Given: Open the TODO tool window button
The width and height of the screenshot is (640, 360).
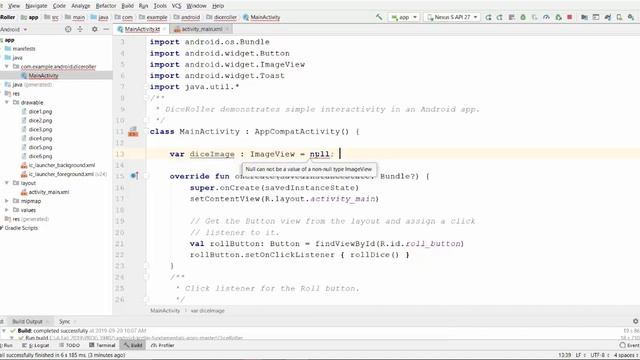Looking at the screenshot, I should pyautogui.click(x=70, y=345).
